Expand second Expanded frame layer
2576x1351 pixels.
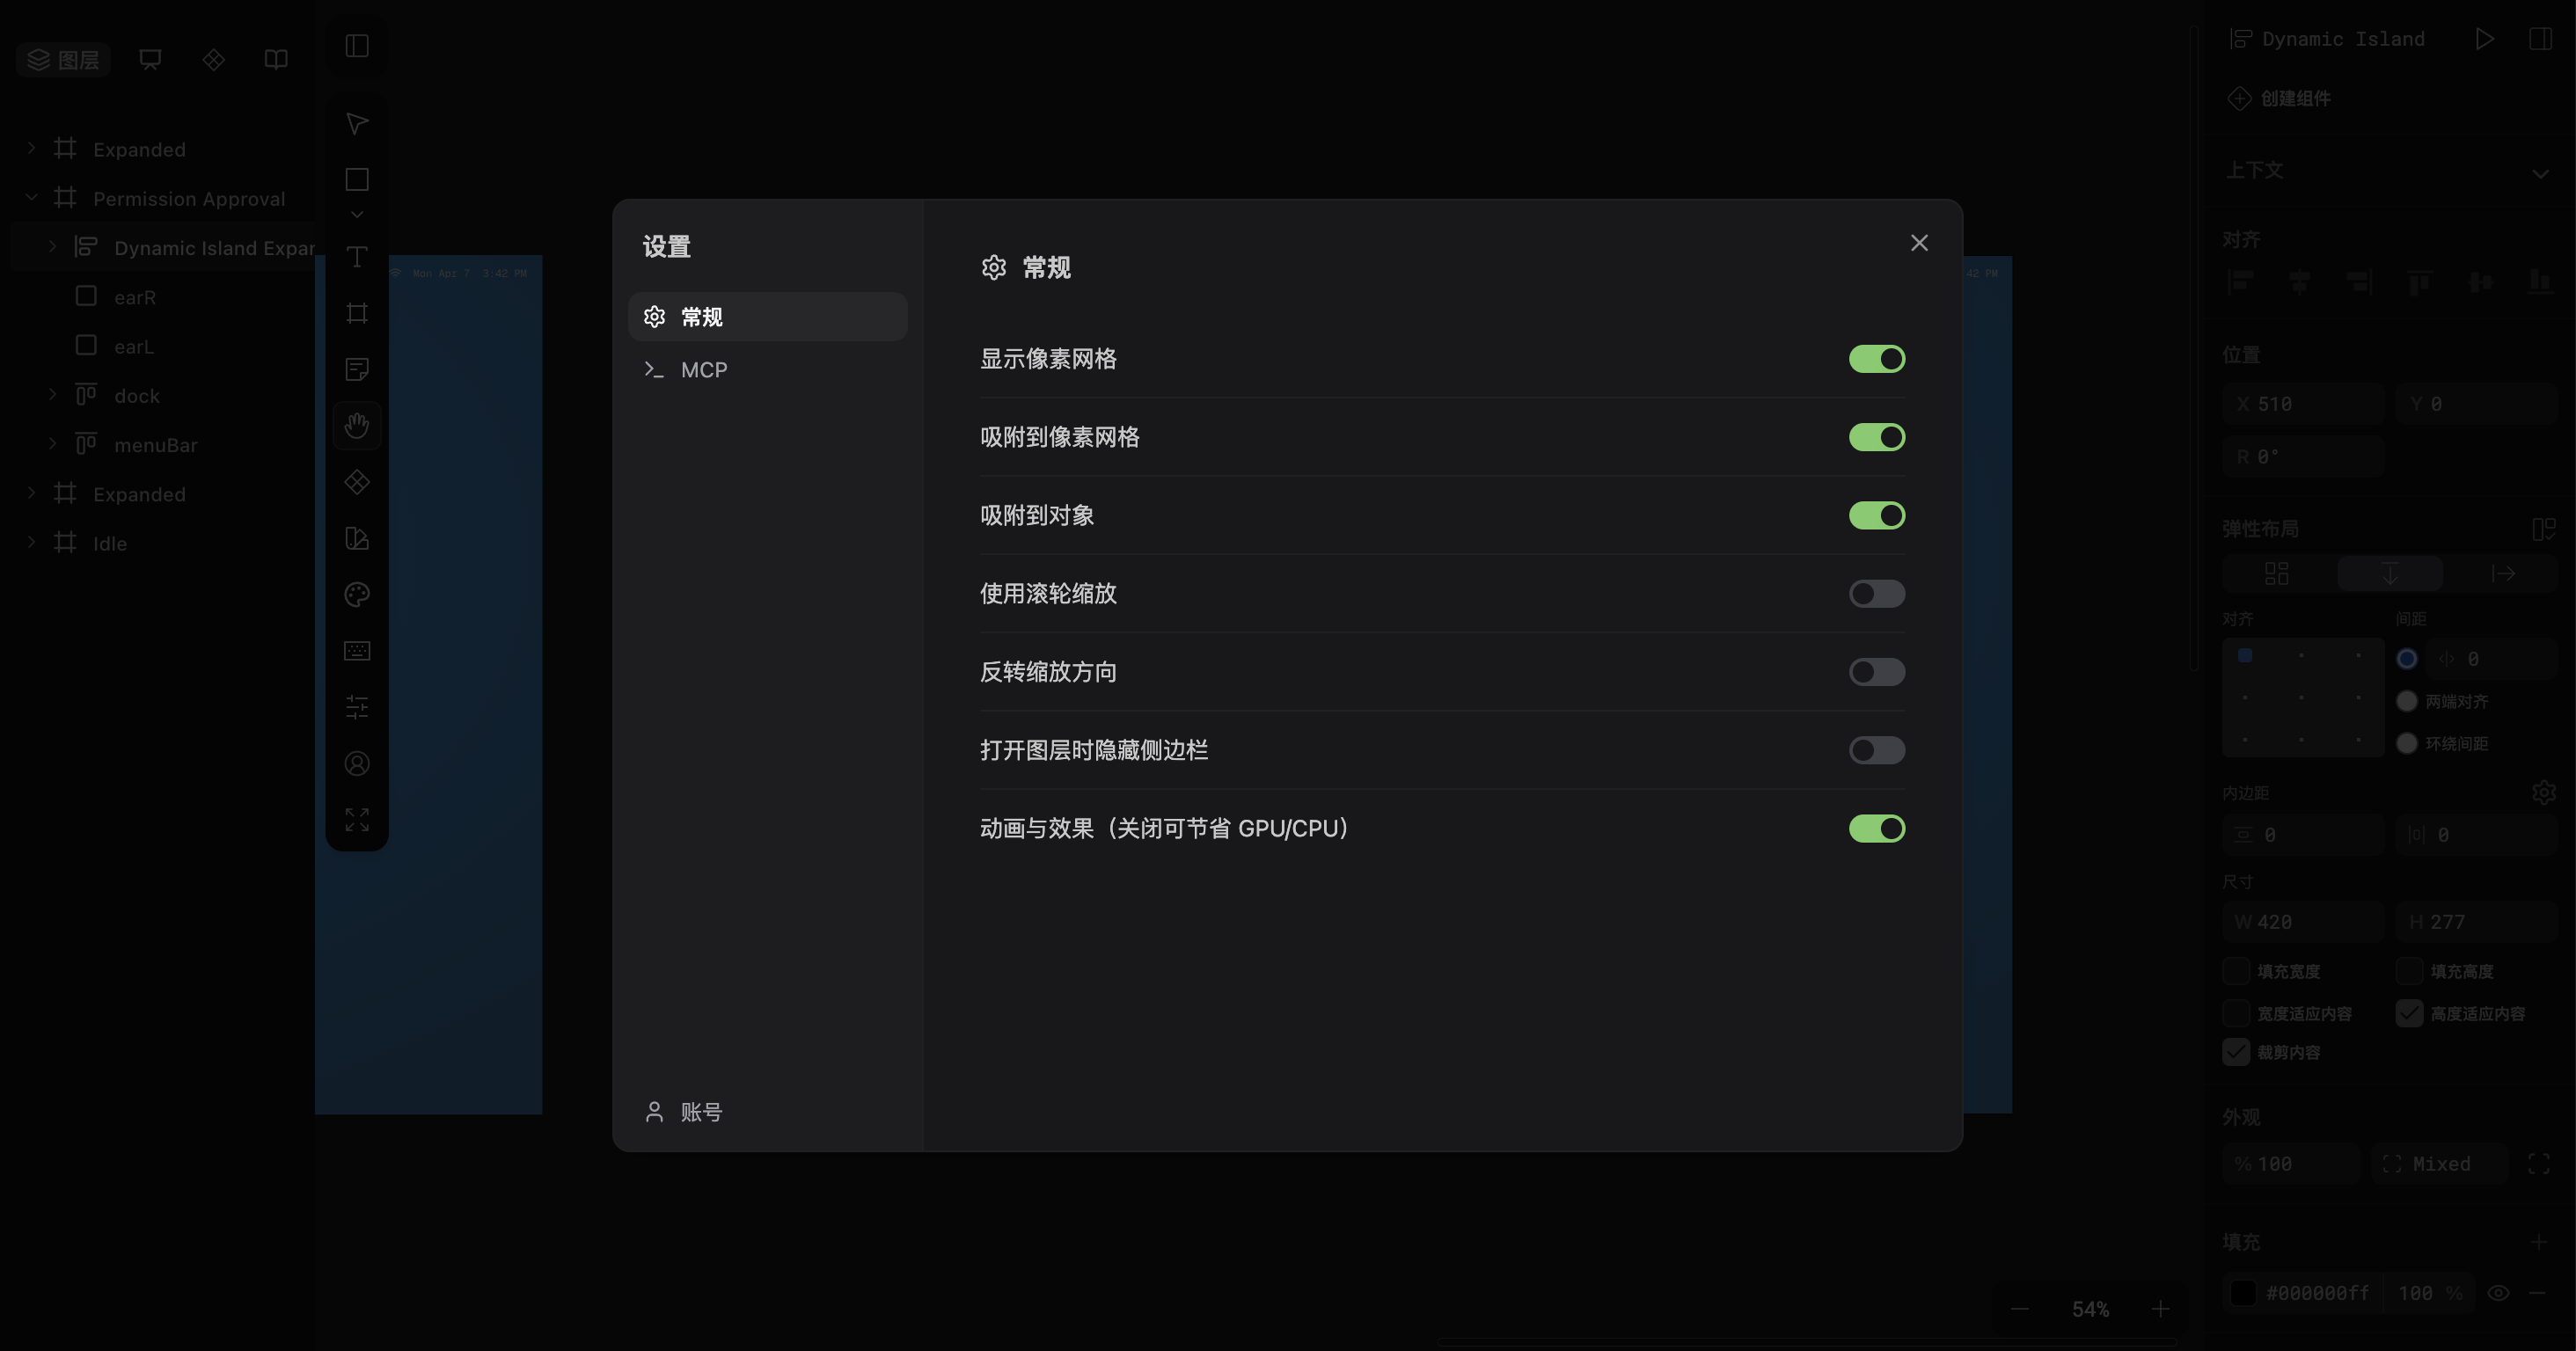tap(31, 493)
